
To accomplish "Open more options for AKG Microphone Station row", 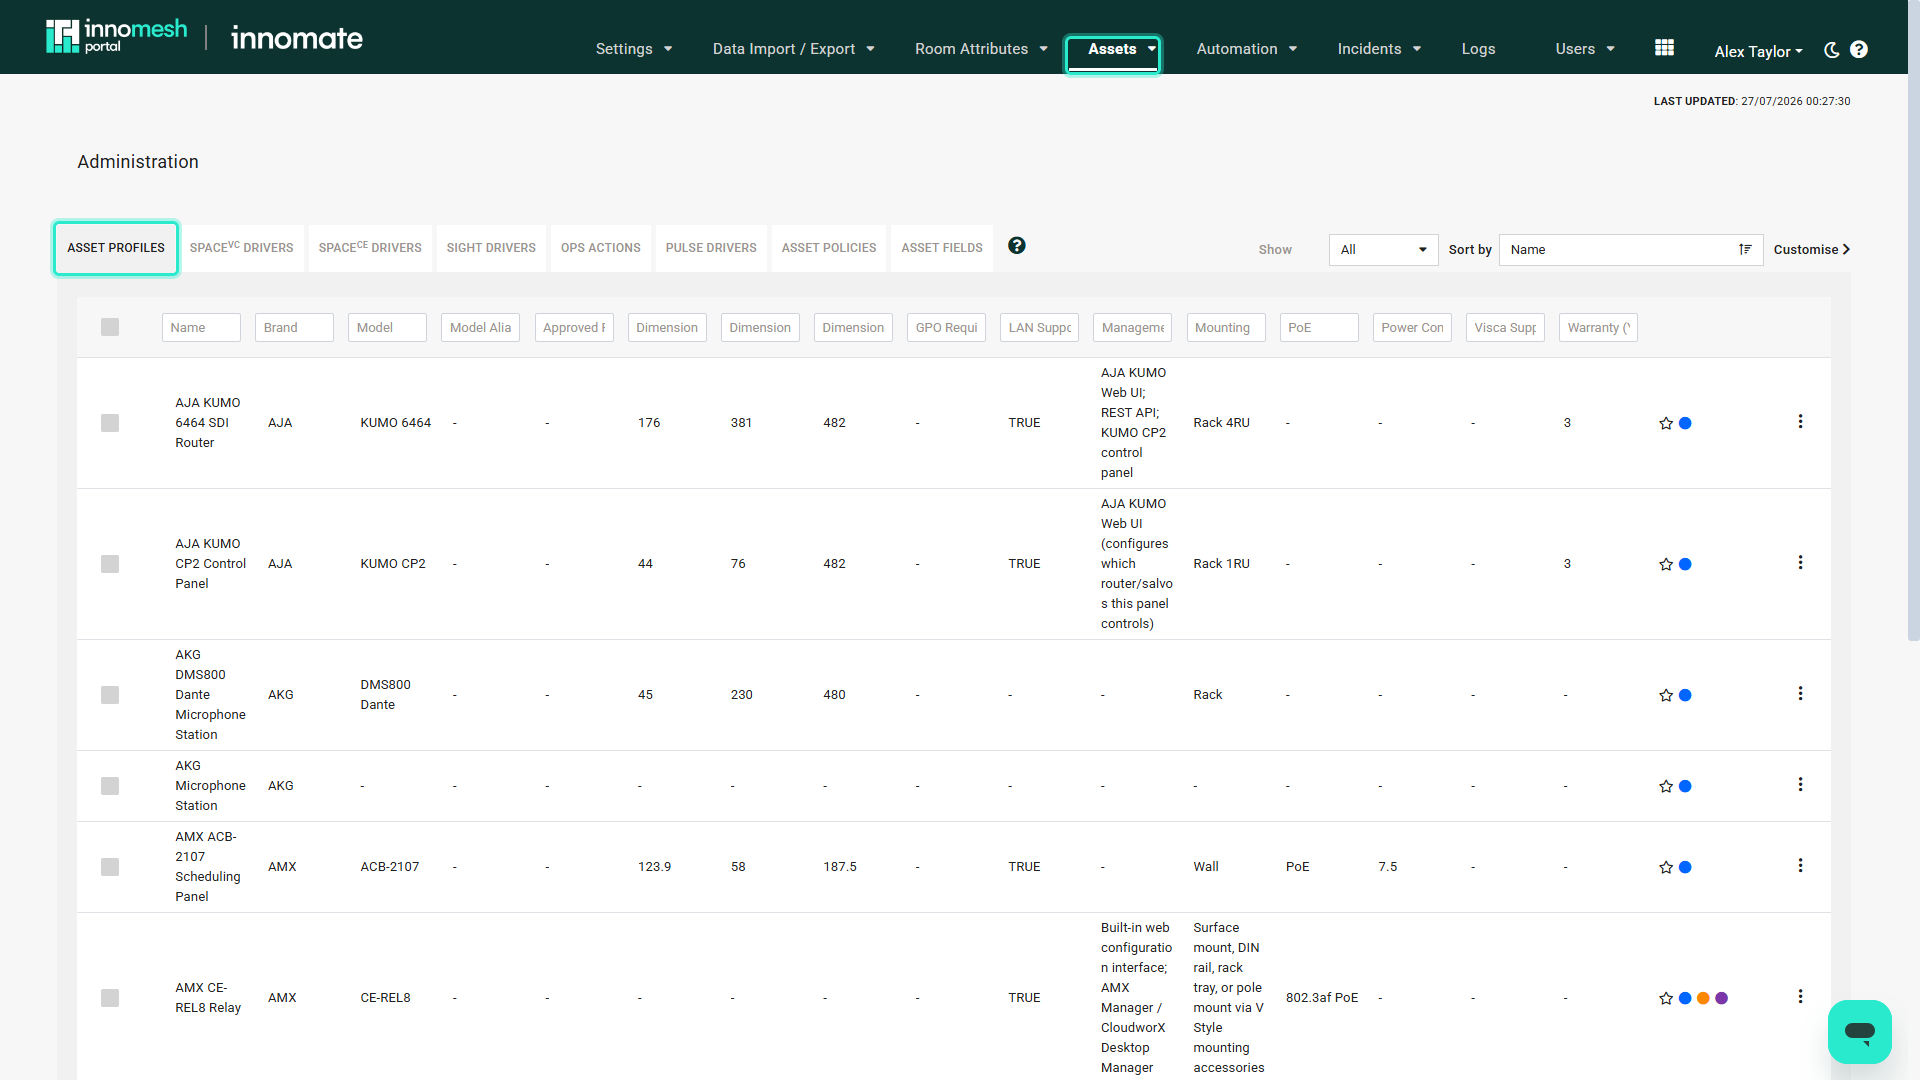I will 1800,785.
